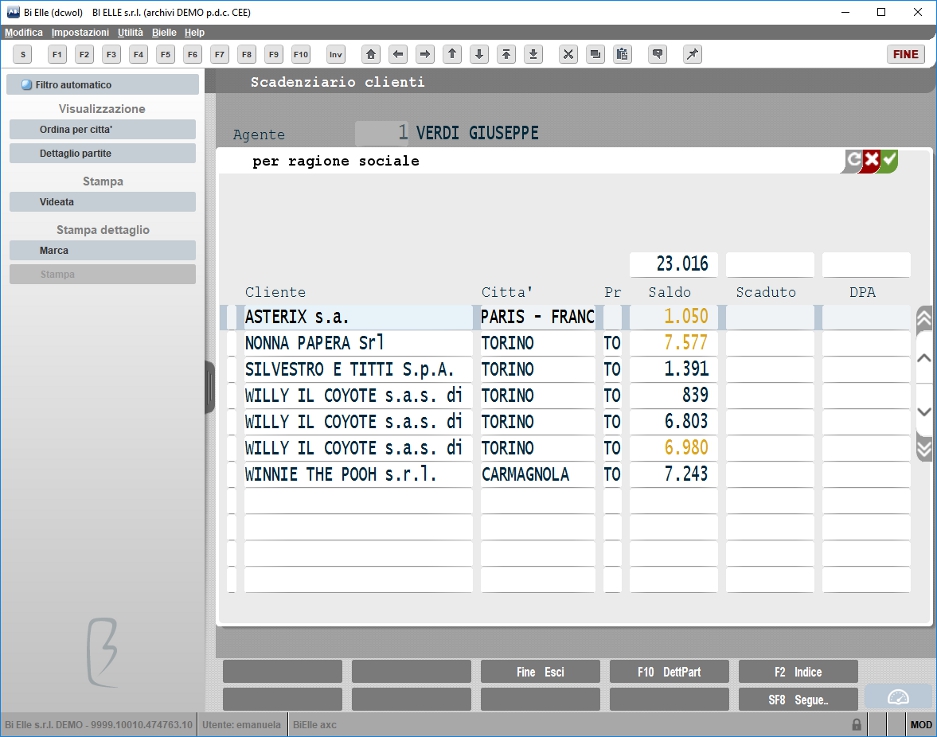The image size is (937, 737).
Task: Click the left arrow toolbar icon
Action: point(397,54)
